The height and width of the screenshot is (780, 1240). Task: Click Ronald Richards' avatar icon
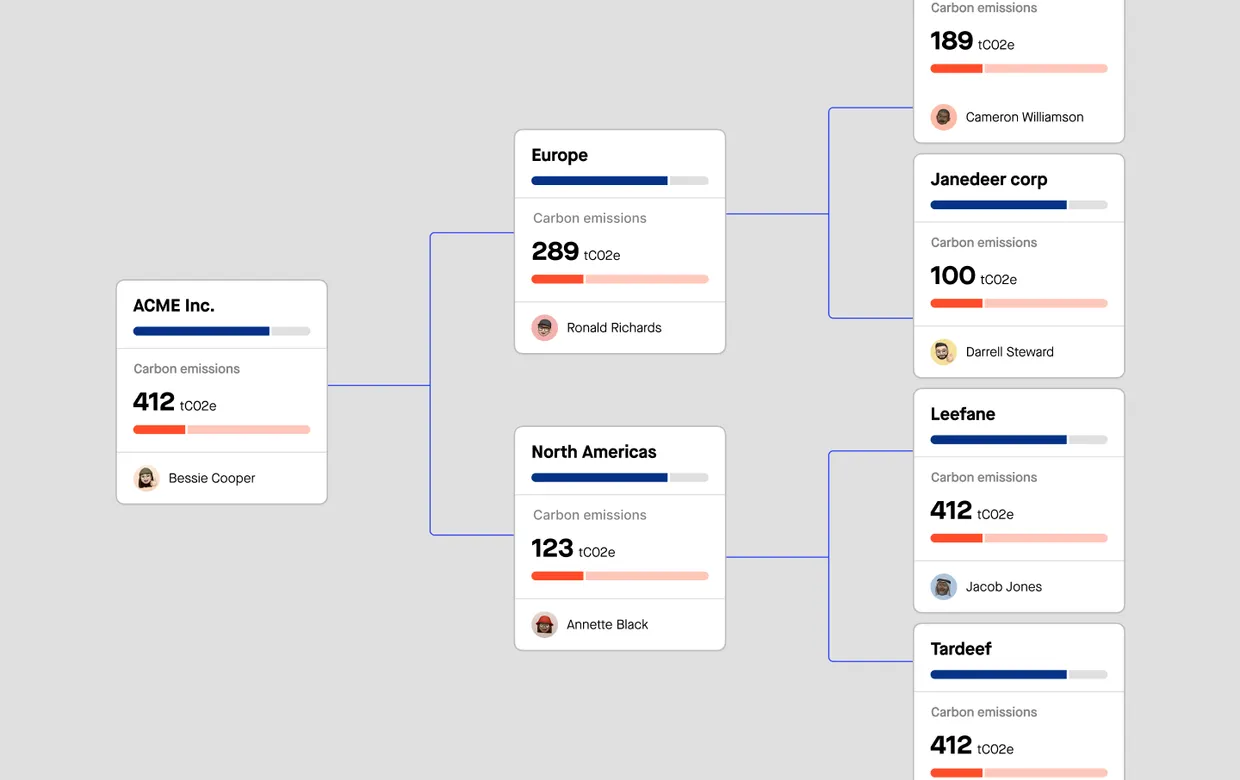[x=545, y=328]
